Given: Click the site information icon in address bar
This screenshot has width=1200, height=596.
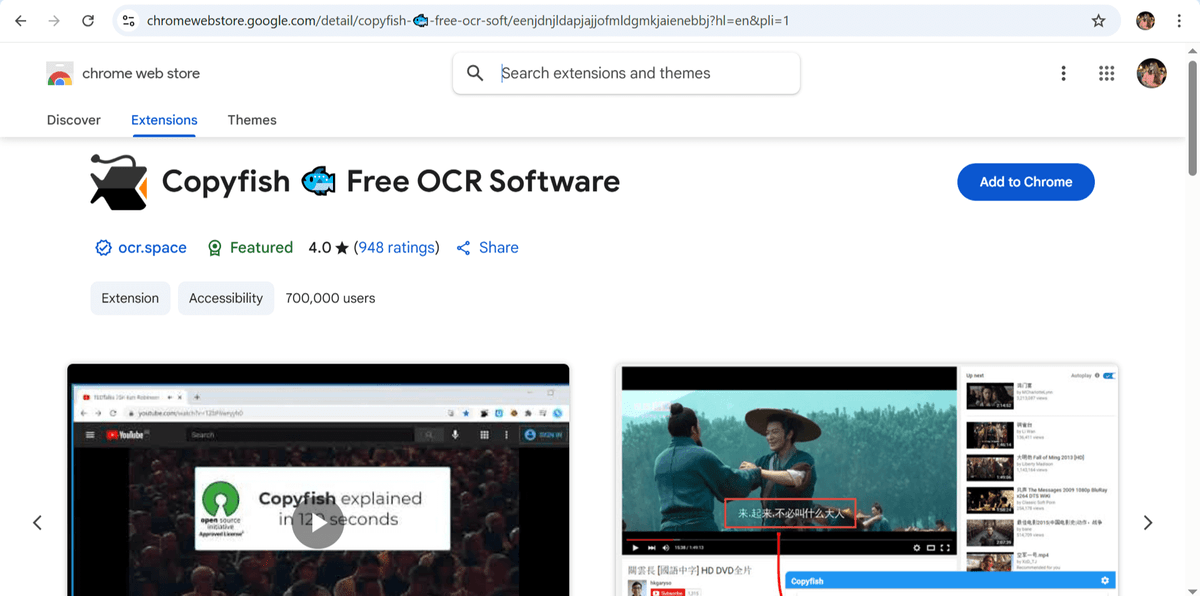Looking at the screenshot, I should pos(128,21).
